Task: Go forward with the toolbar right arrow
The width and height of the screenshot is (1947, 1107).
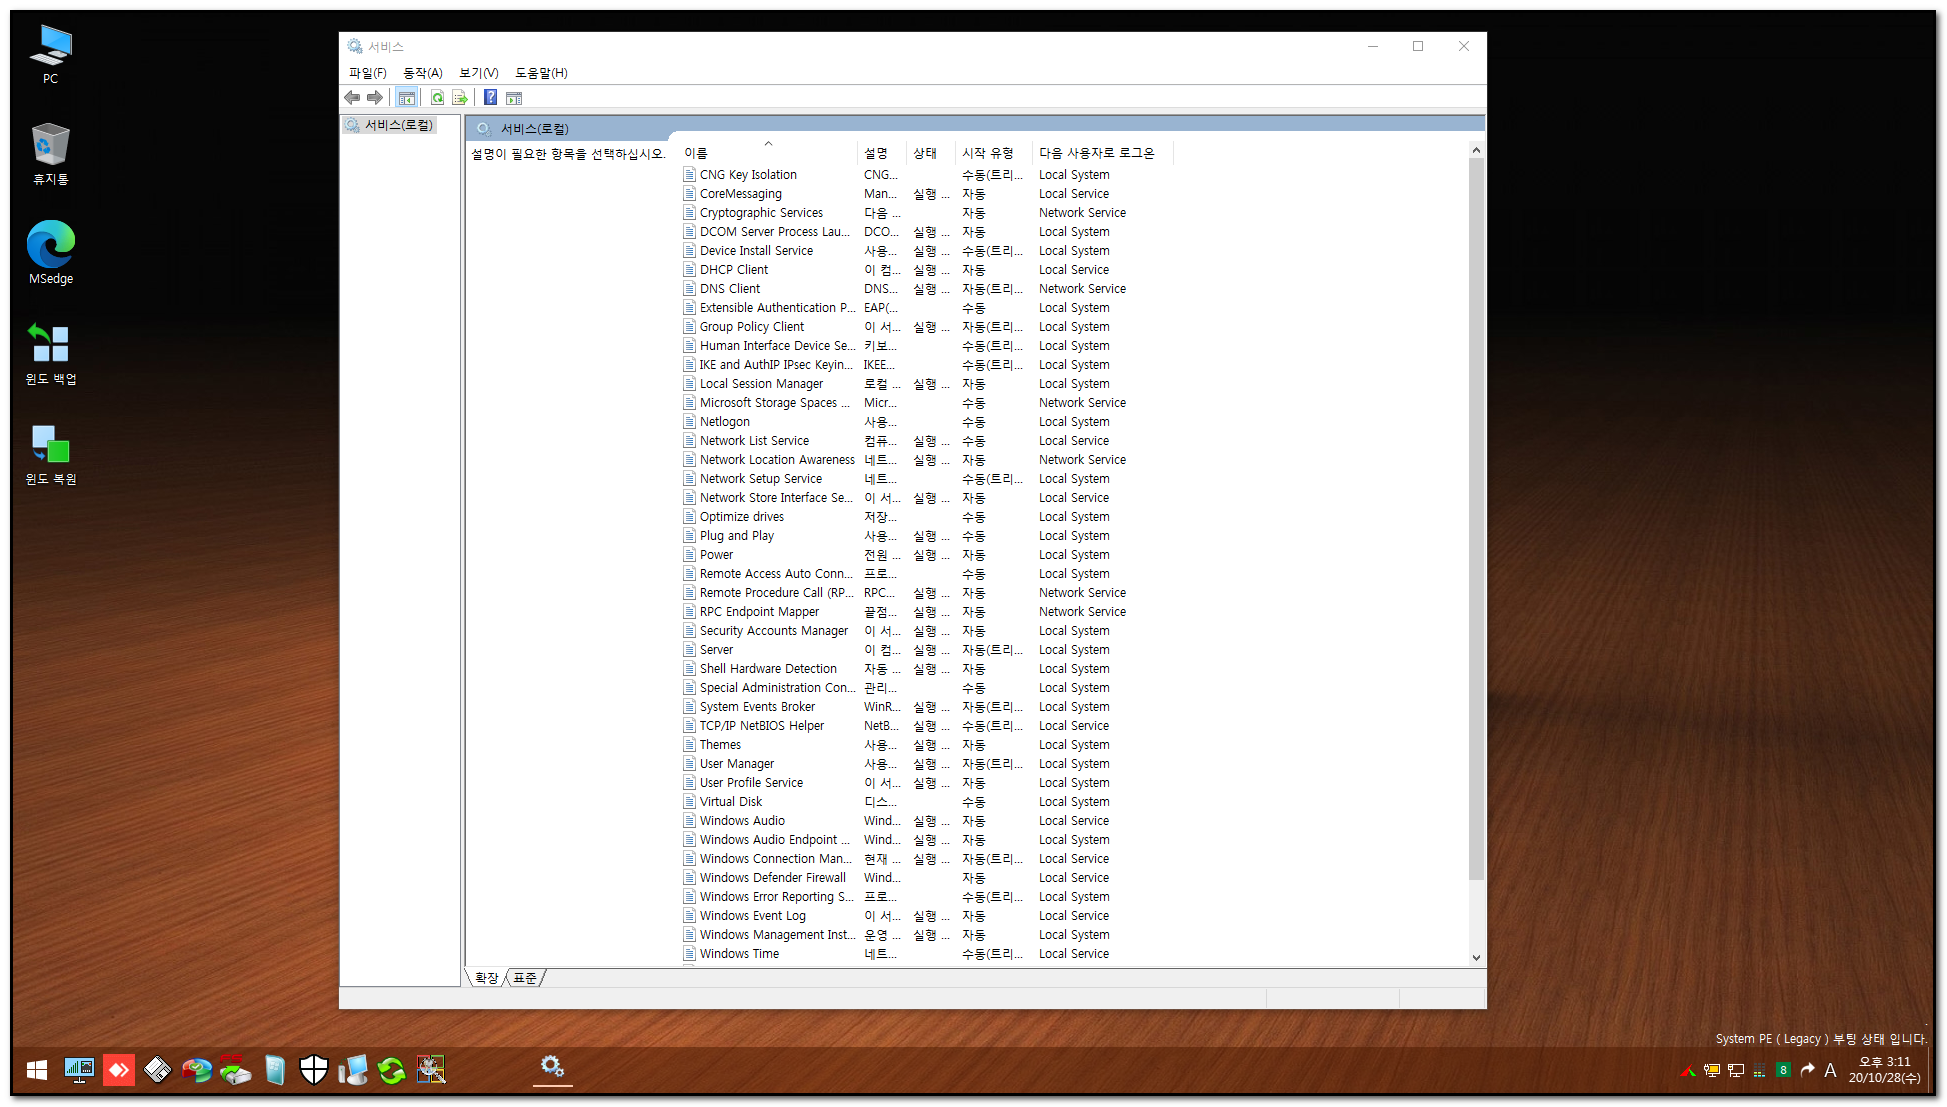Action: click(x=375, y=97)
